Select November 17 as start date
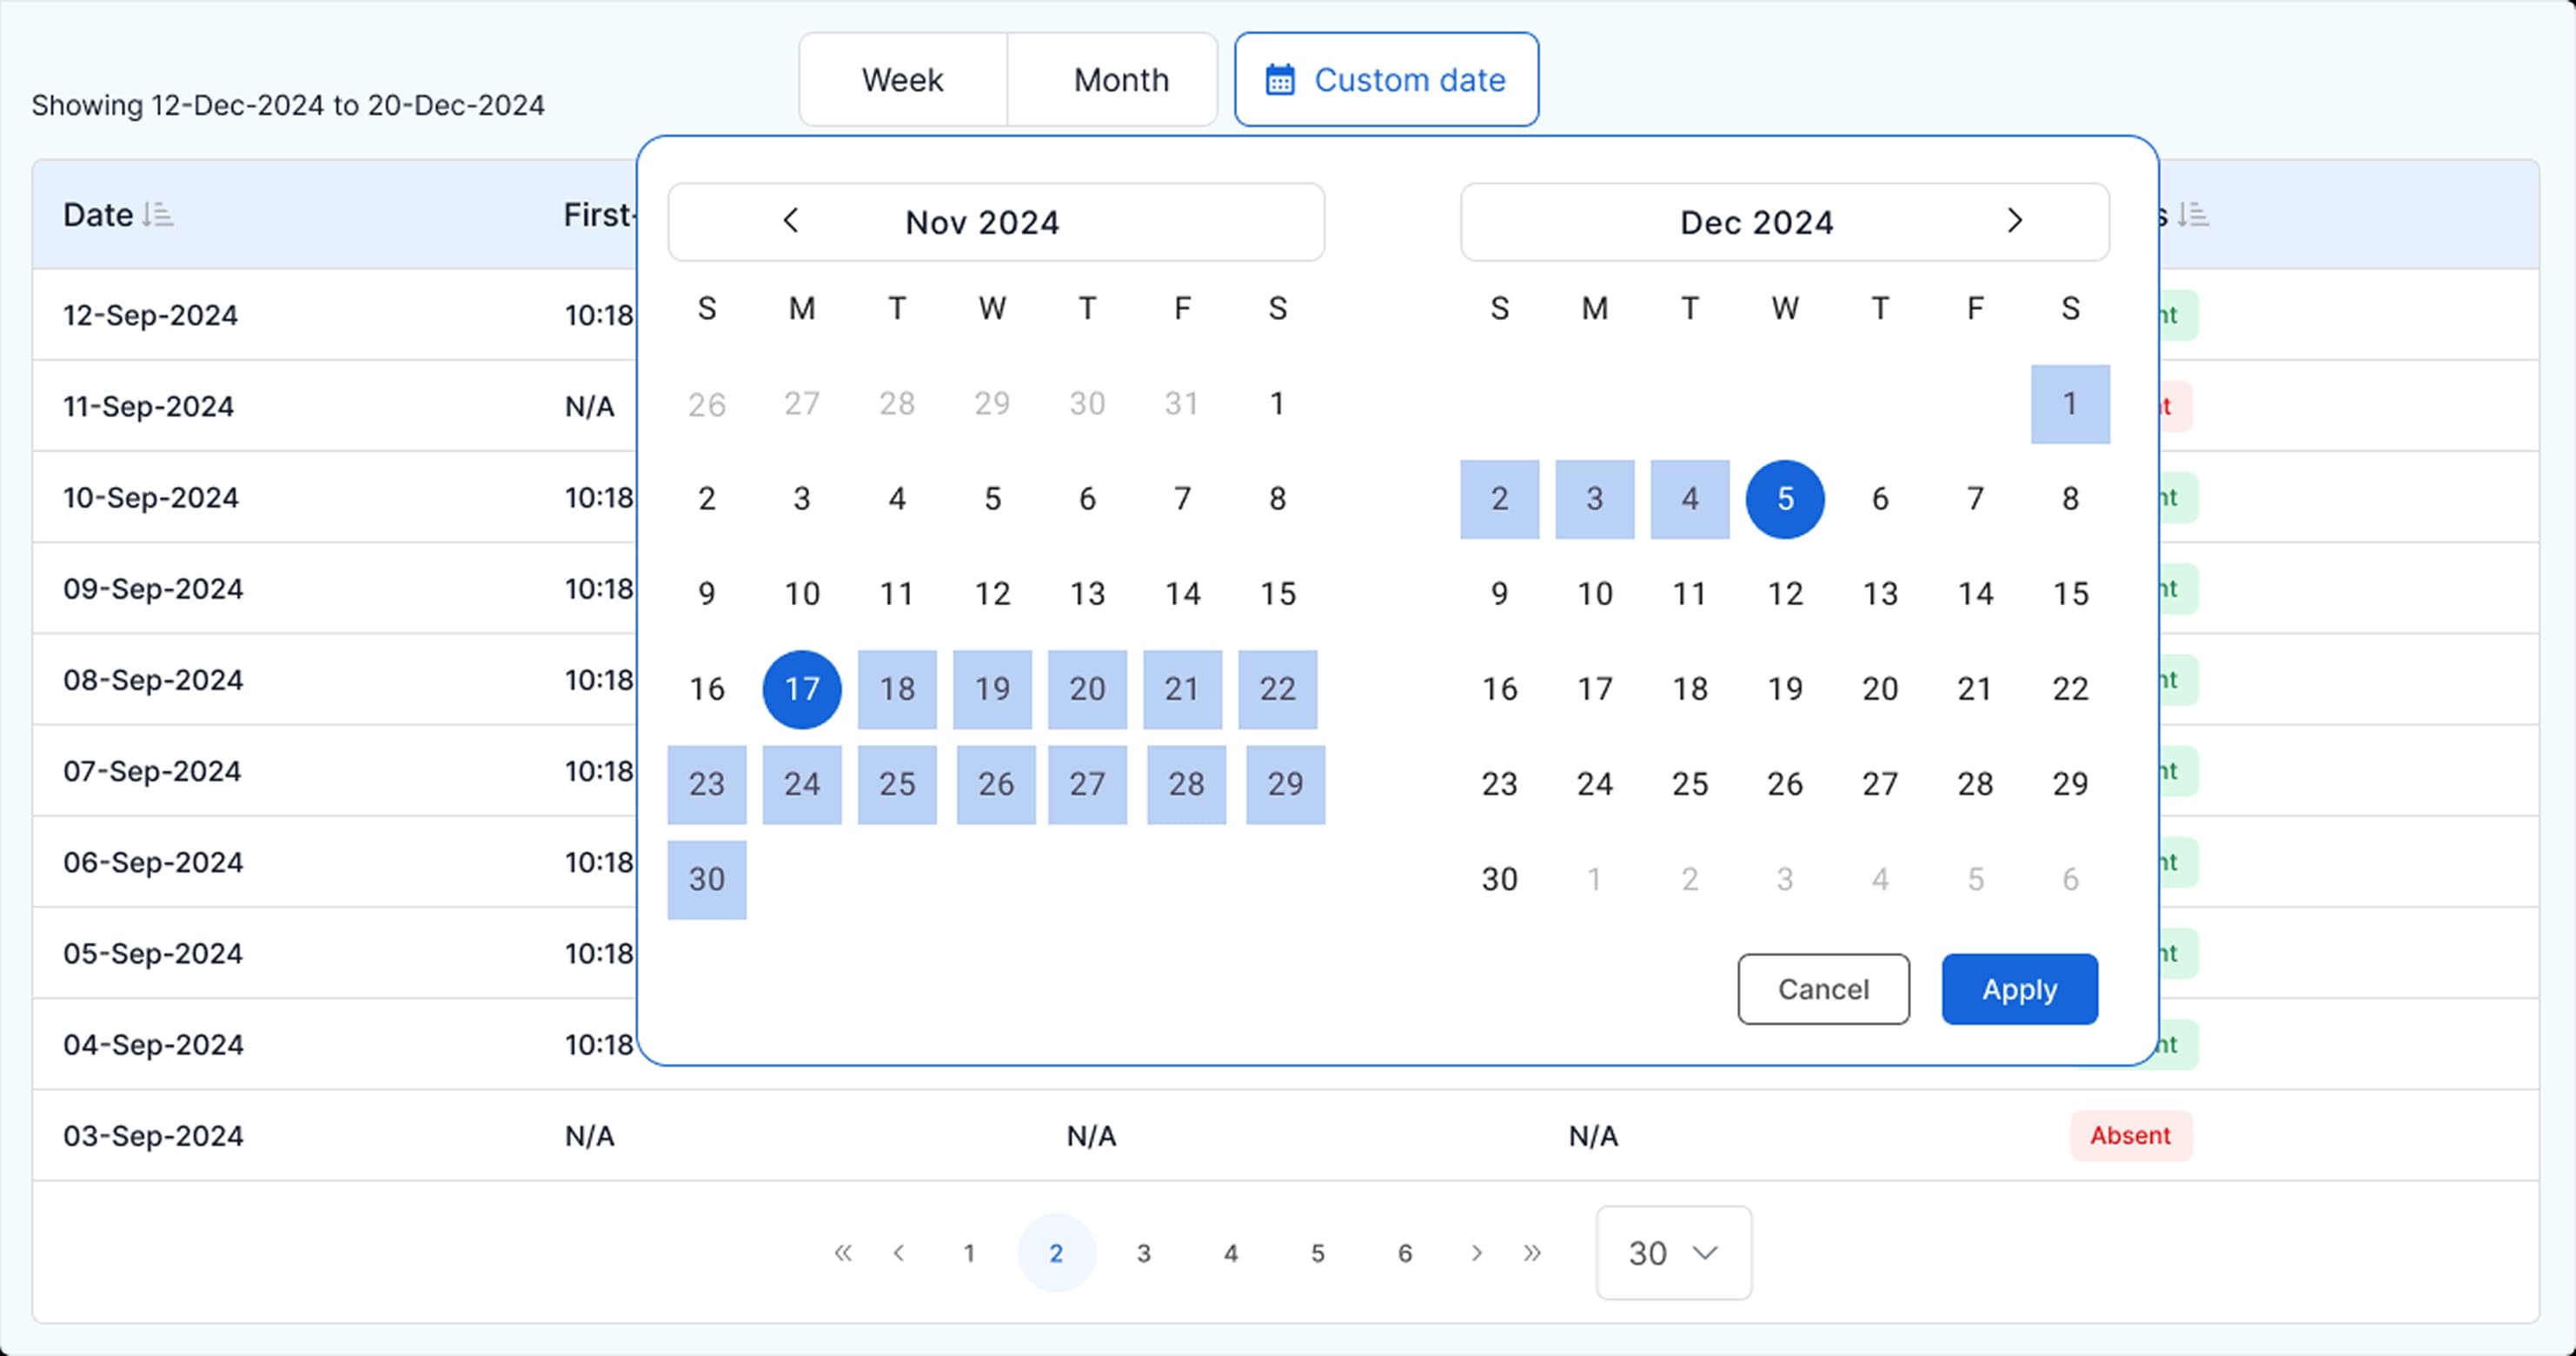Image resolution: width=2576 pixels, height=1356 pixels. pyautogui.click(x=802, y=689)
